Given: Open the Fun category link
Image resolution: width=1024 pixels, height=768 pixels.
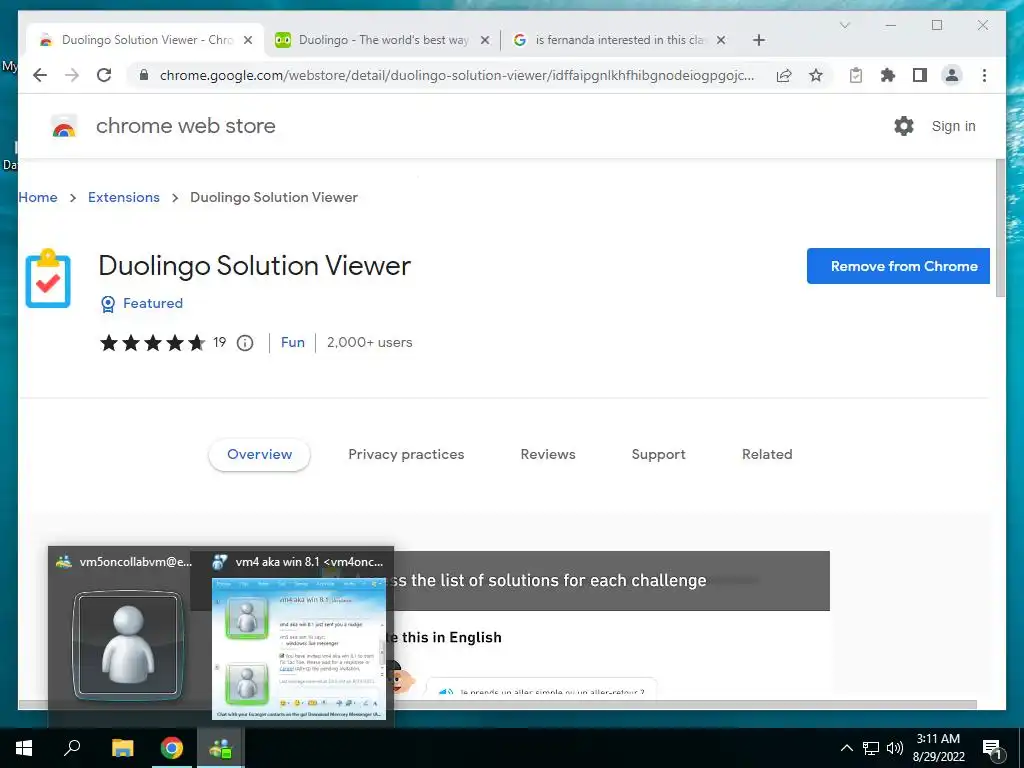Looking at the screenshot, I should (293, 343).
